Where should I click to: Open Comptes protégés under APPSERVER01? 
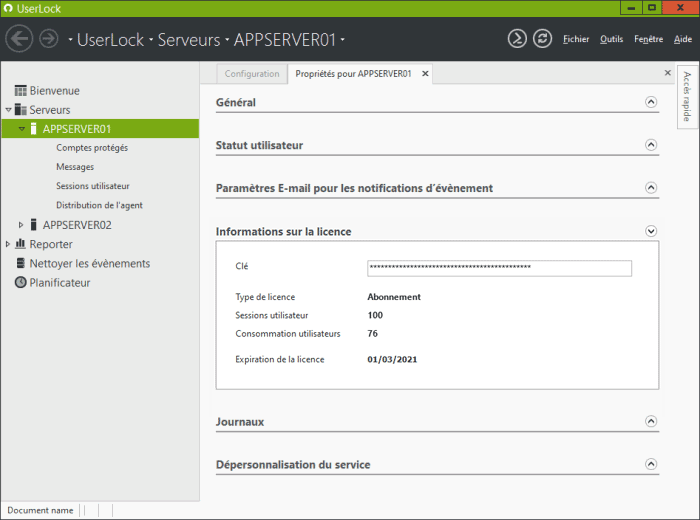[92, 148]
